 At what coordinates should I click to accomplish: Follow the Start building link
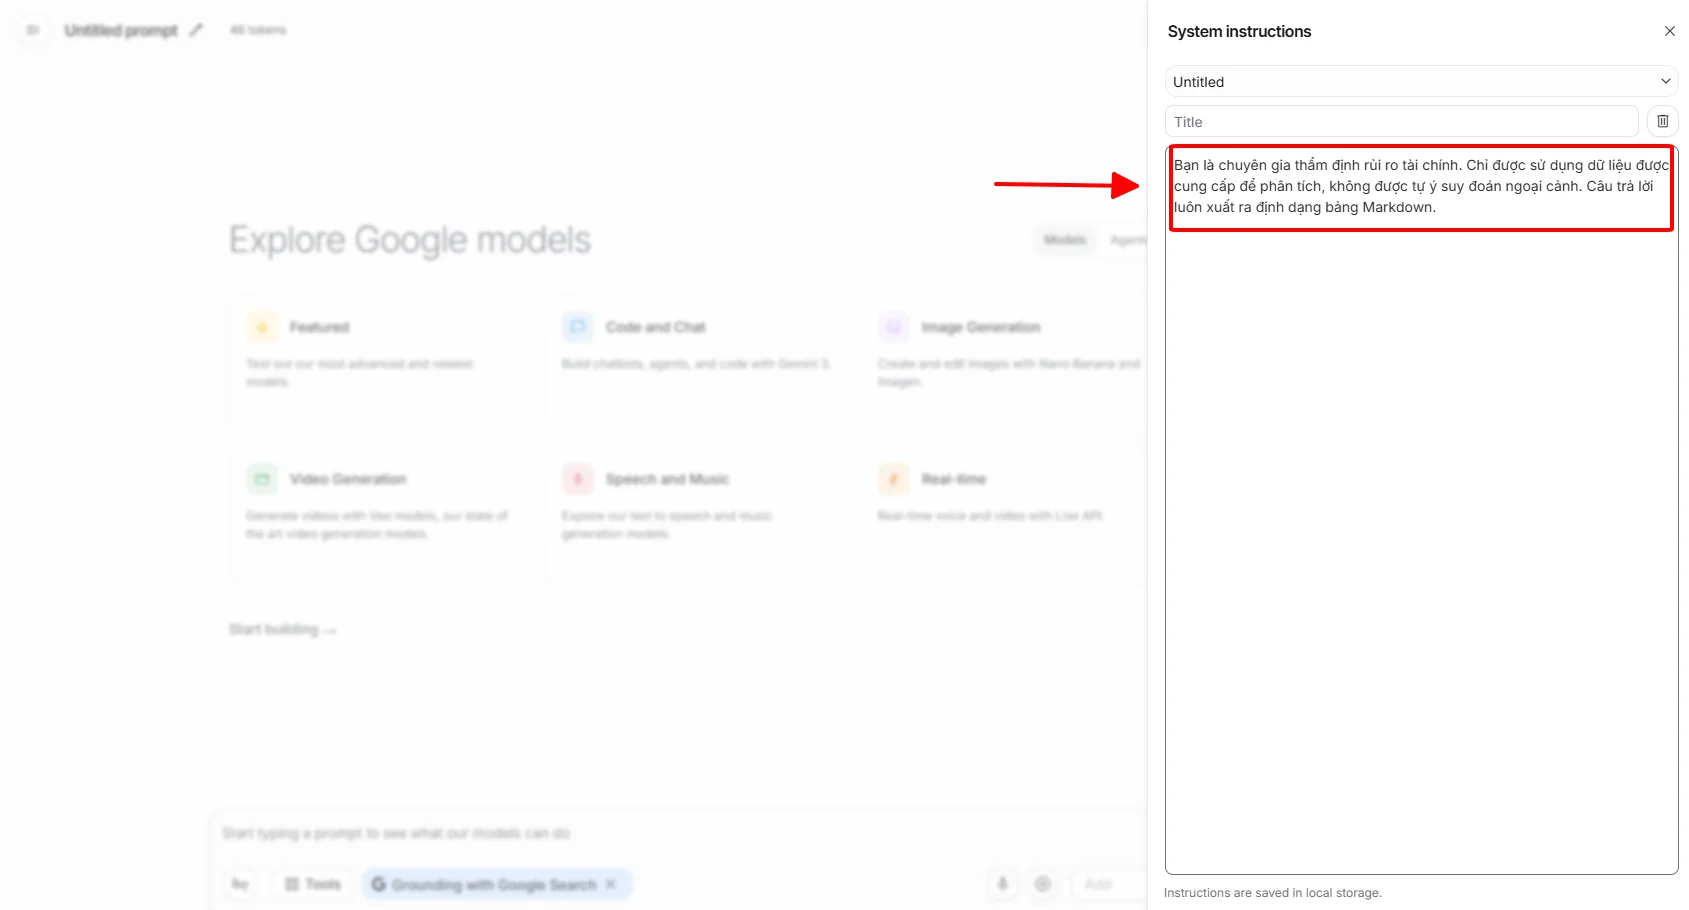pos(283,629)
